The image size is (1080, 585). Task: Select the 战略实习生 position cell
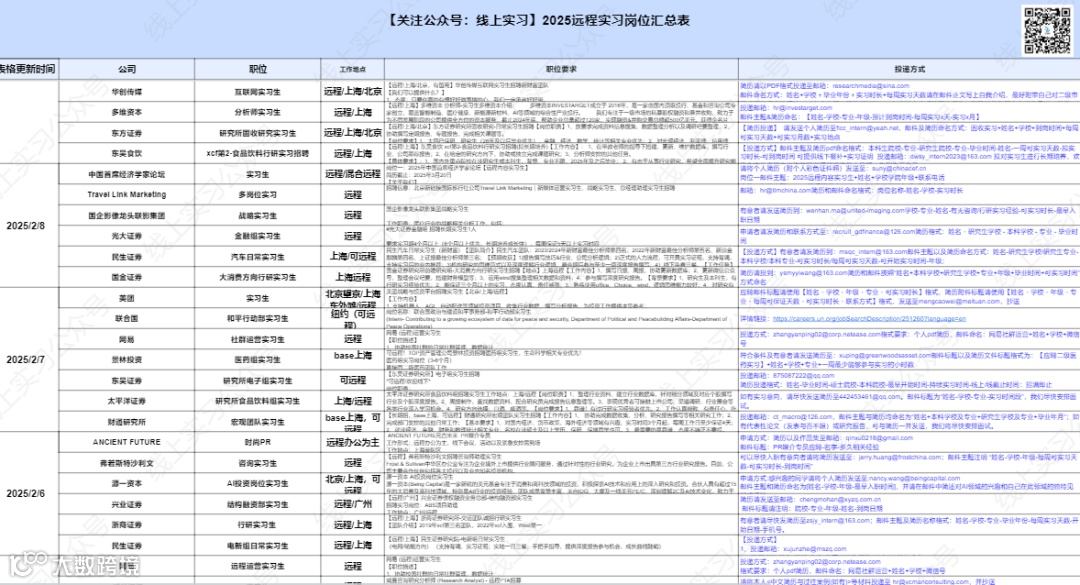point(258,215)
